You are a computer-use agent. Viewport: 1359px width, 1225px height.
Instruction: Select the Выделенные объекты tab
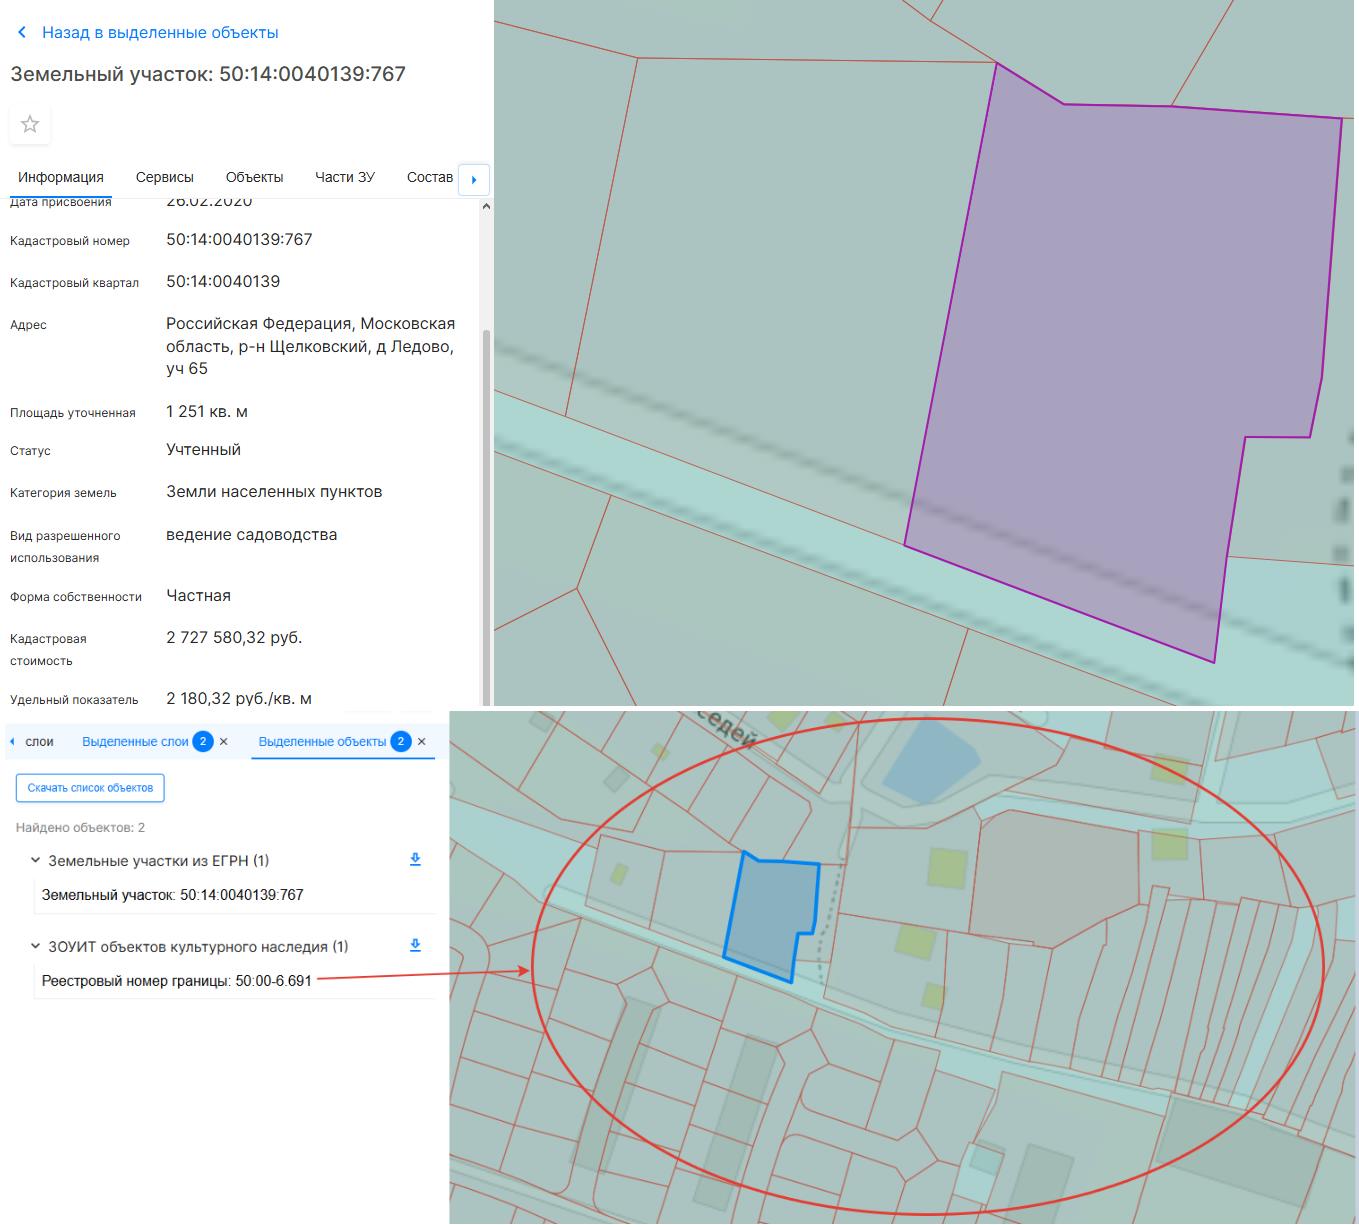tap(322, 742)
